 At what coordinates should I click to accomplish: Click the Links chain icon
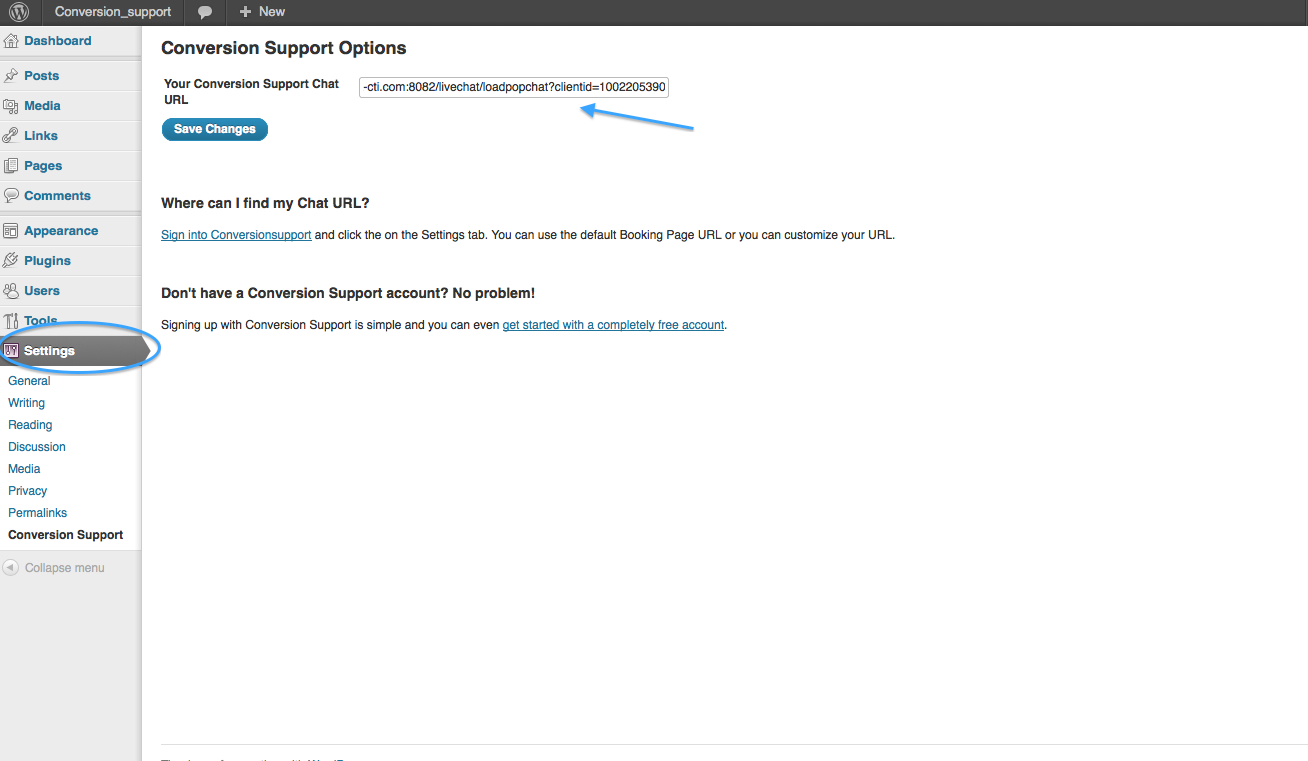[x=11, y=136]
